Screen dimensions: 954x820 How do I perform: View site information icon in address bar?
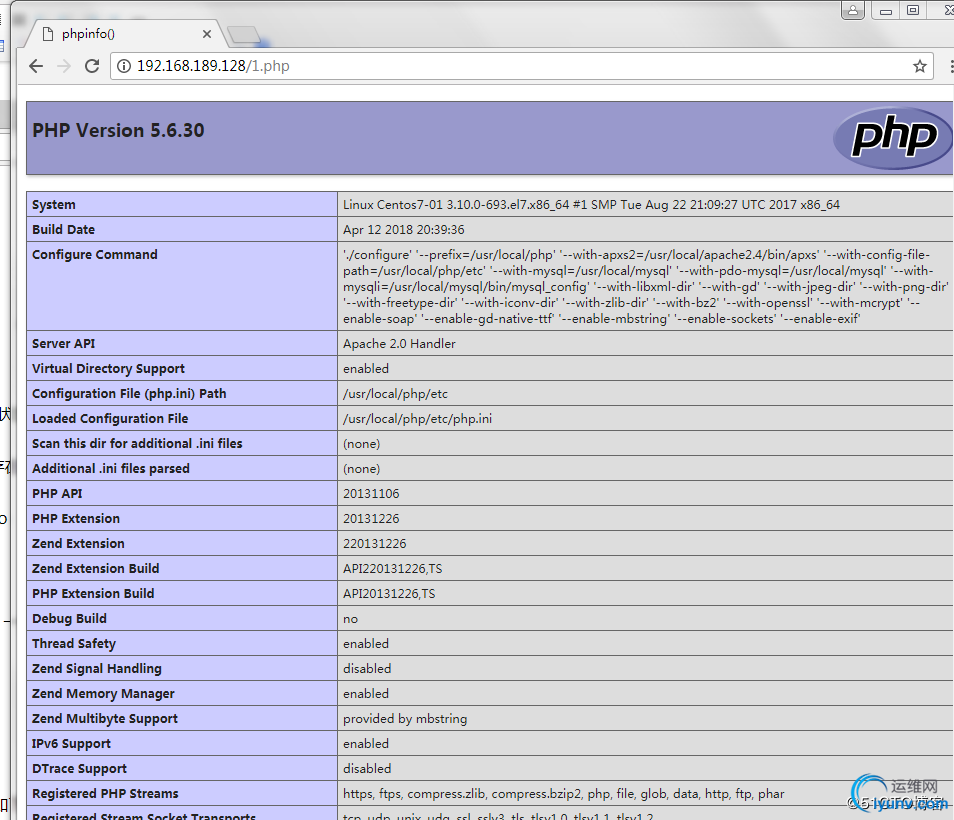click(x=124, y=66)
